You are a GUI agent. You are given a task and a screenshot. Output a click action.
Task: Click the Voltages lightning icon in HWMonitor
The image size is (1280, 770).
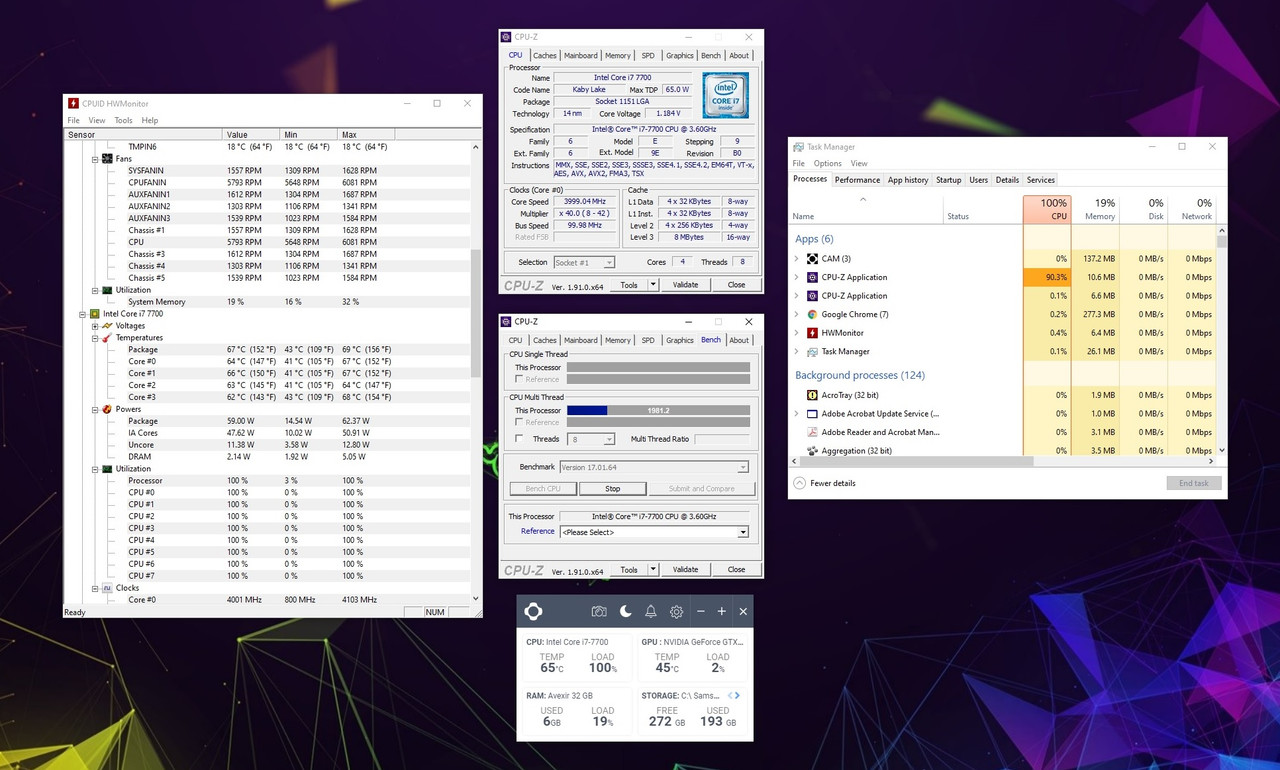(x=107, y=326)
